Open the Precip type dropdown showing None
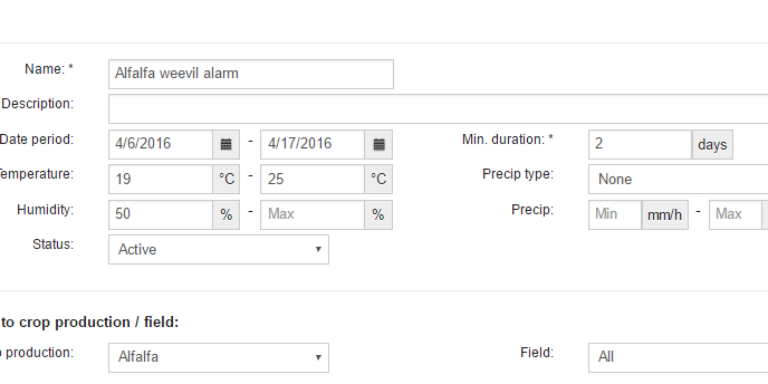Image resolution: width=768 pixels, height=384 pixels. (x=678, y=179)
